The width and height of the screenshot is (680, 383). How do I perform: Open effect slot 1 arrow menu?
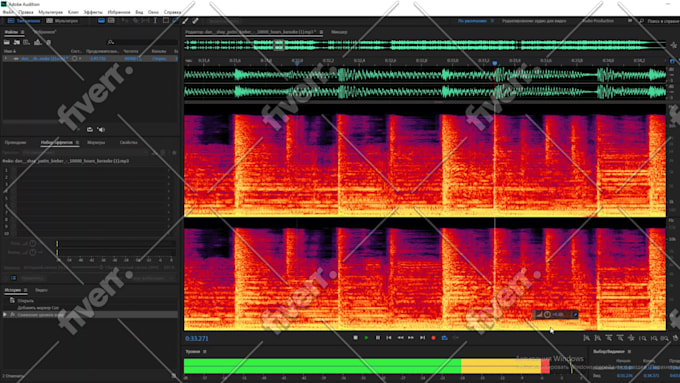pyautogui.click(x=169, y=170)
